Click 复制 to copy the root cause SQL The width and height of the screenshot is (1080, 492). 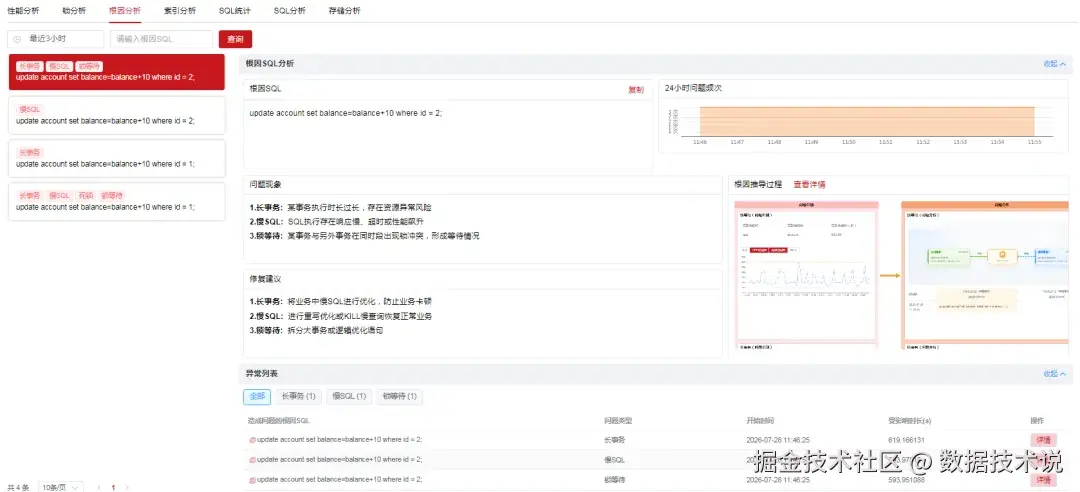[636, 90]
